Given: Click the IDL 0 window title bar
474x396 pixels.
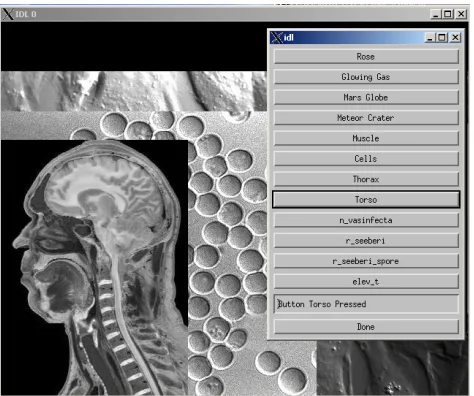Looking at the screenshot, I should point(235,14).
